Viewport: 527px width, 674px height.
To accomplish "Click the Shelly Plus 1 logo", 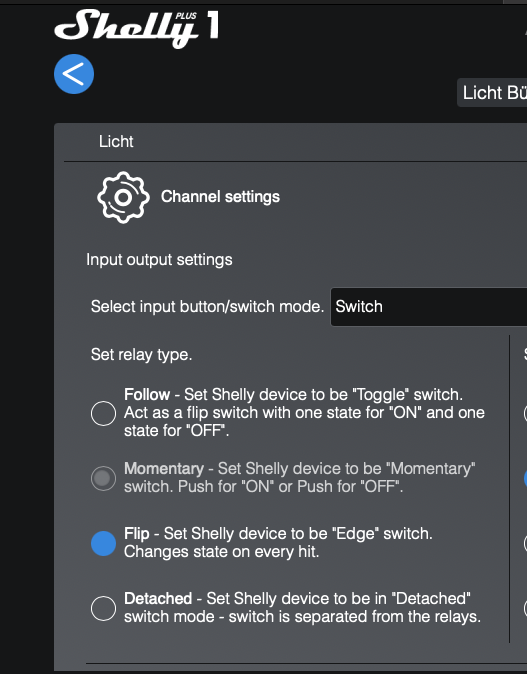I will click(137, 28).
